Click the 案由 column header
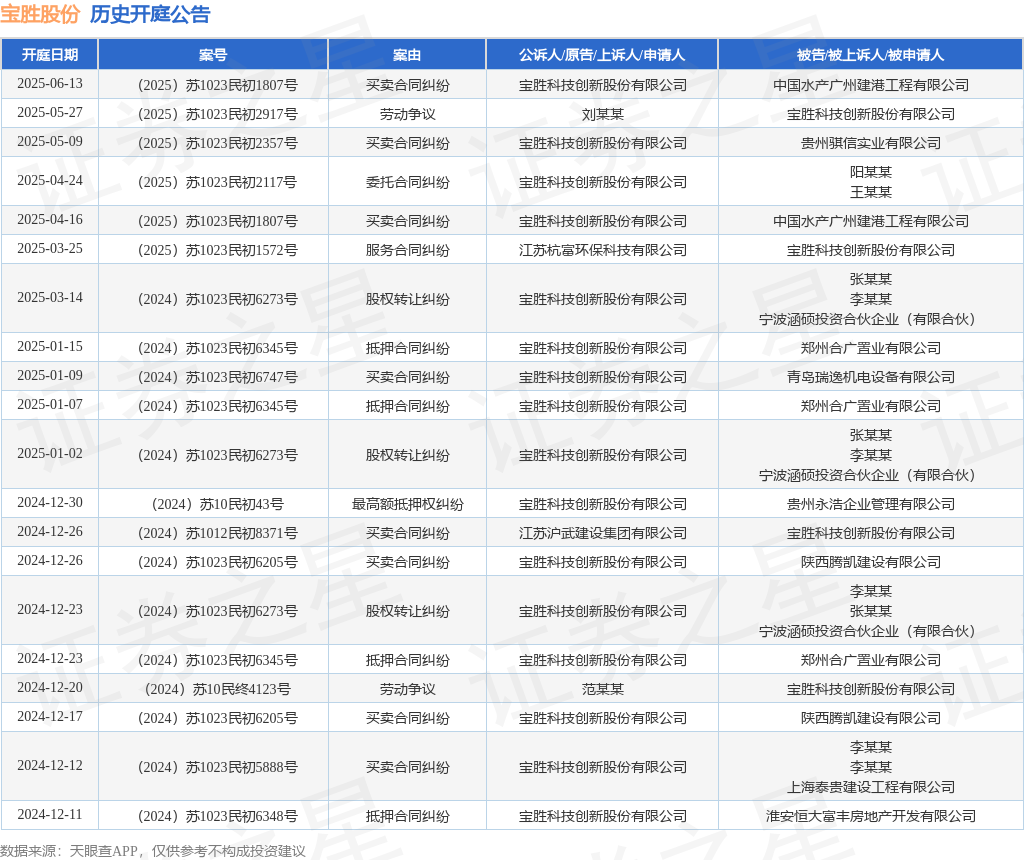The height and width of the screenshot is (860, 1024). [407, 55]
